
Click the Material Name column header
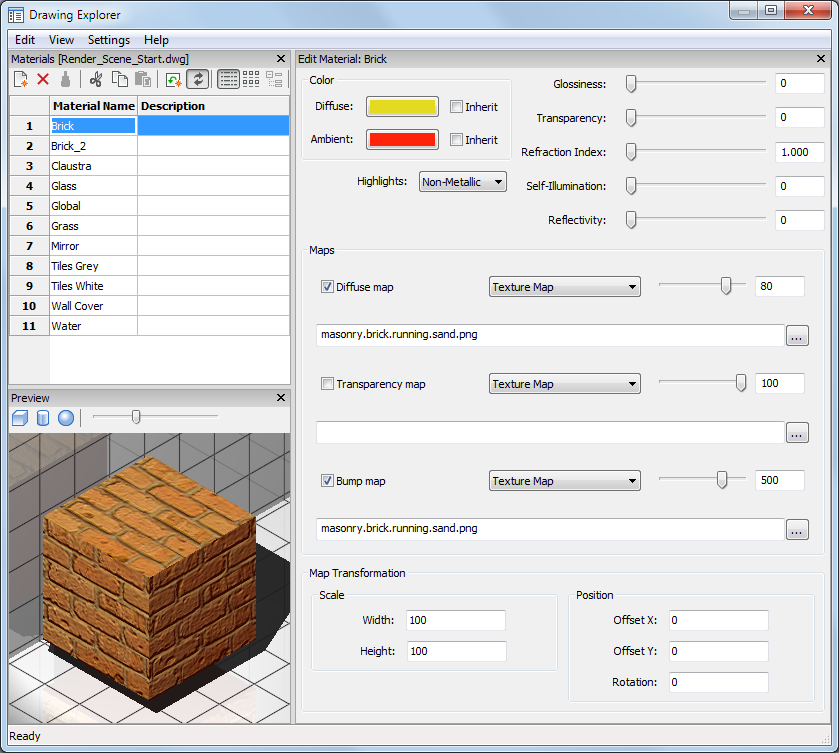(x=94, y=106)
